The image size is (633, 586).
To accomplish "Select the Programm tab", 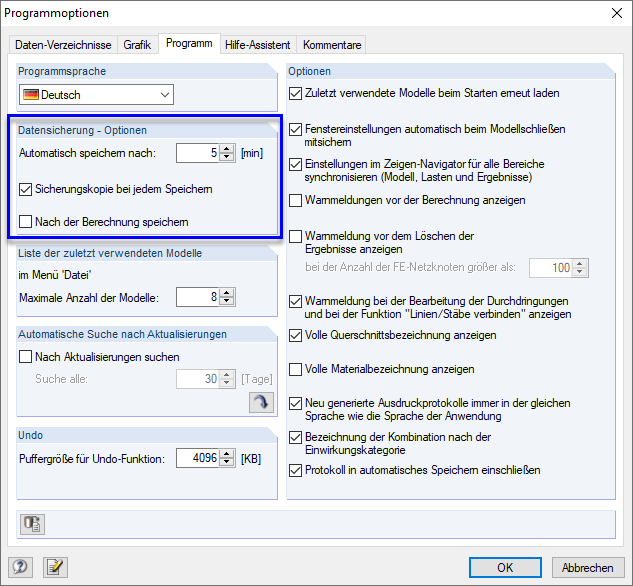I will coord(189,43).
